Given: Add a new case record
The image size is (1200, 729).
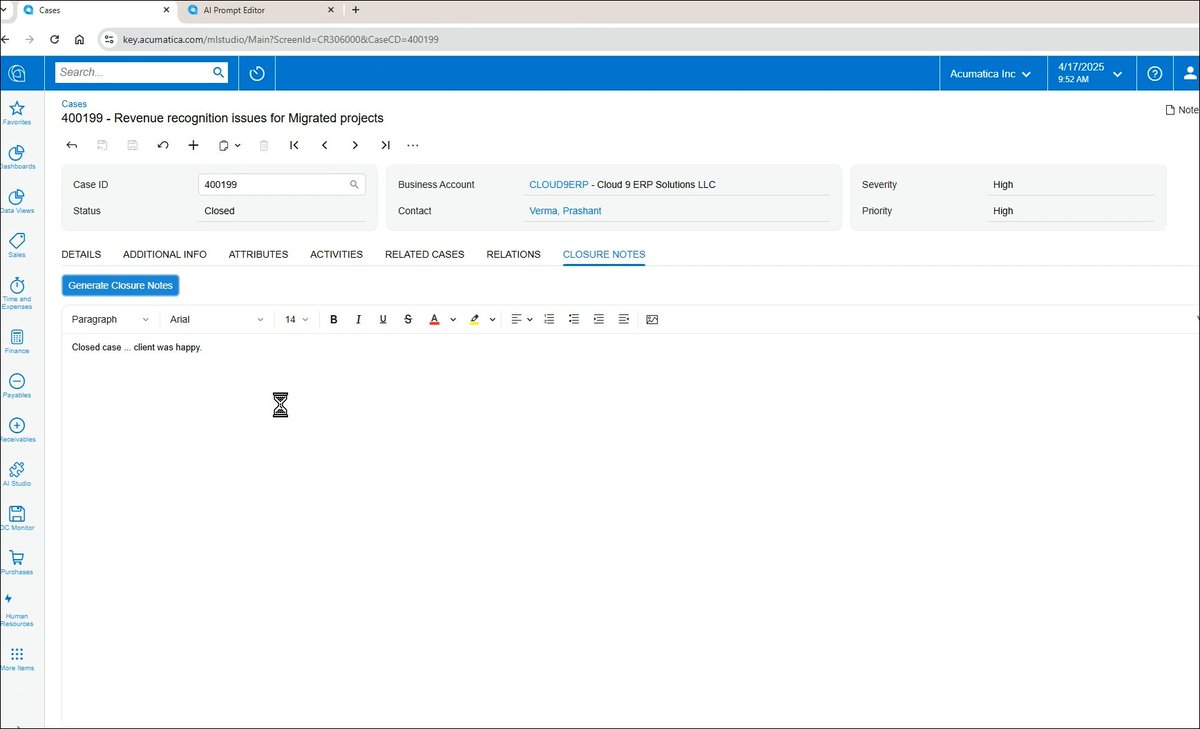Looking at the screenshot, I should tap(194, 145).
